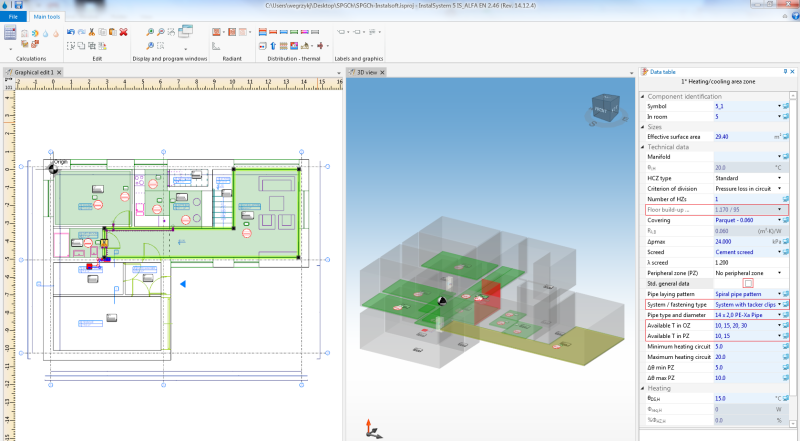Image resolution: width=800 pixels, height=441 pixels.
Task: Click the characteristic curve chart icon in Radiant
Action: point(216,46)
